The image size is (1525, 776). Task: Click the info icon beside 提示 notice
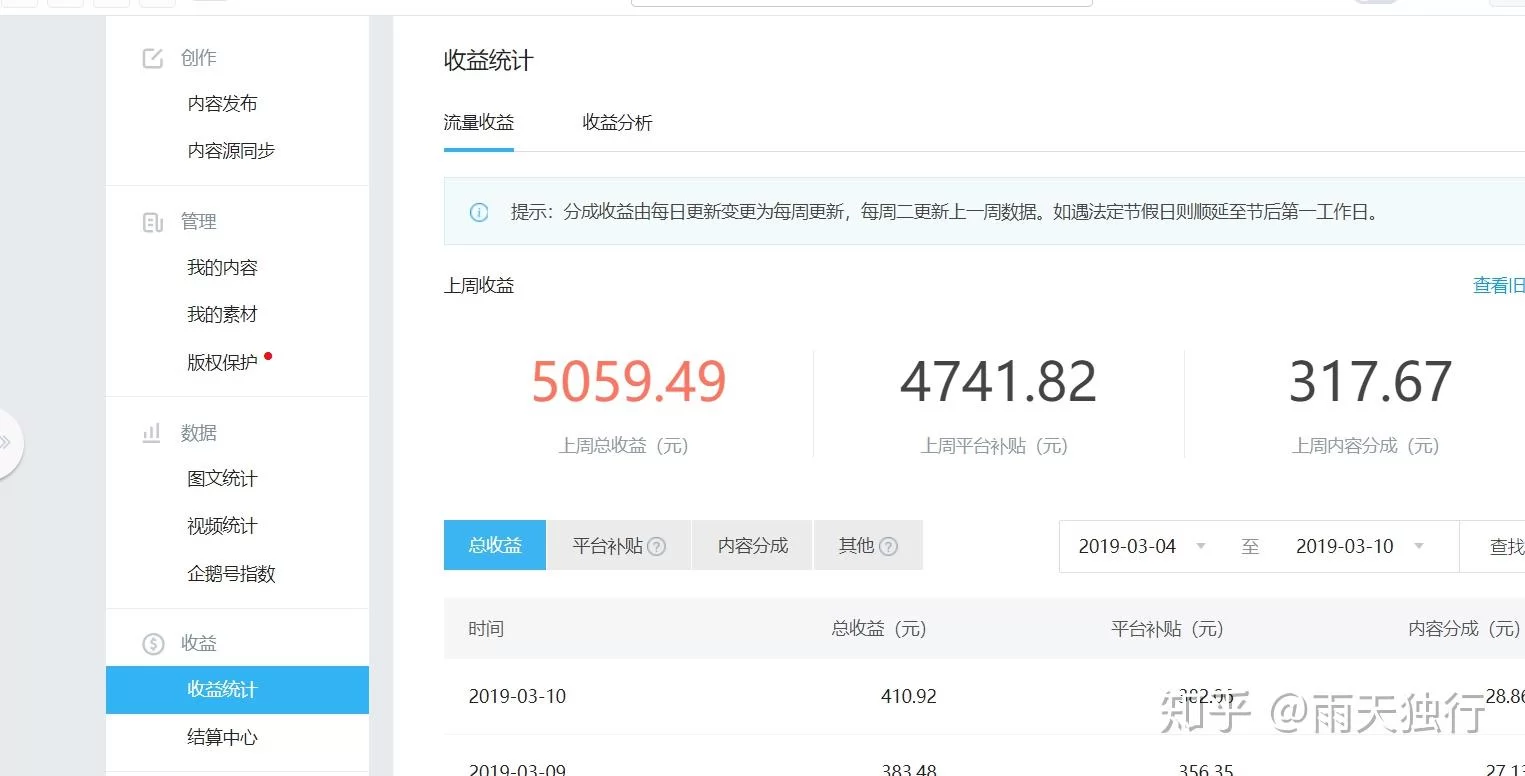pyautogui.click(x=479, y=212)
